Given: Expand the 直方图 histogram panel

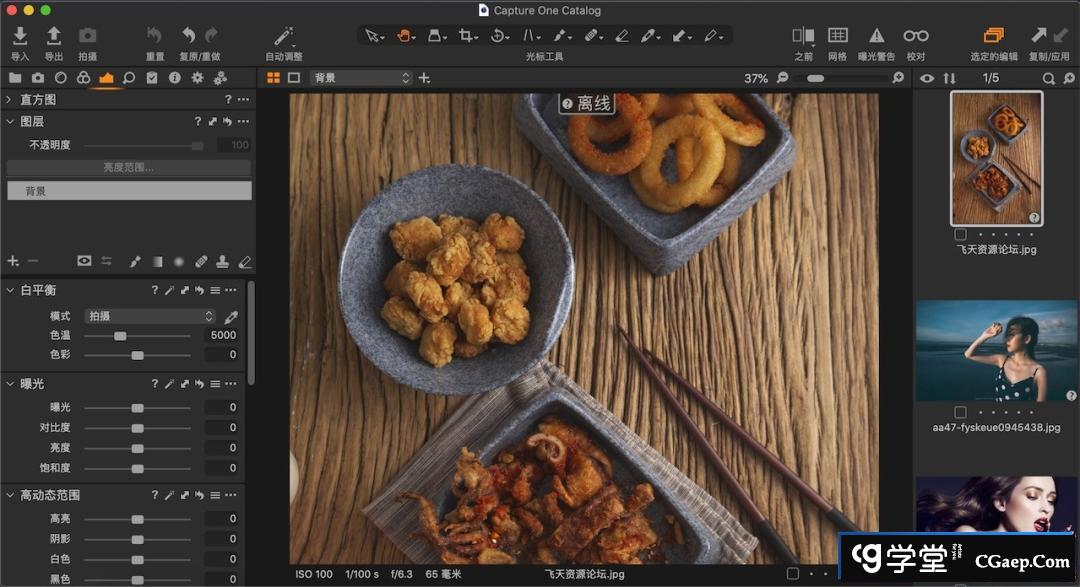Looking at the screenshot, I should pyautogui.click(x=9, y=100).
